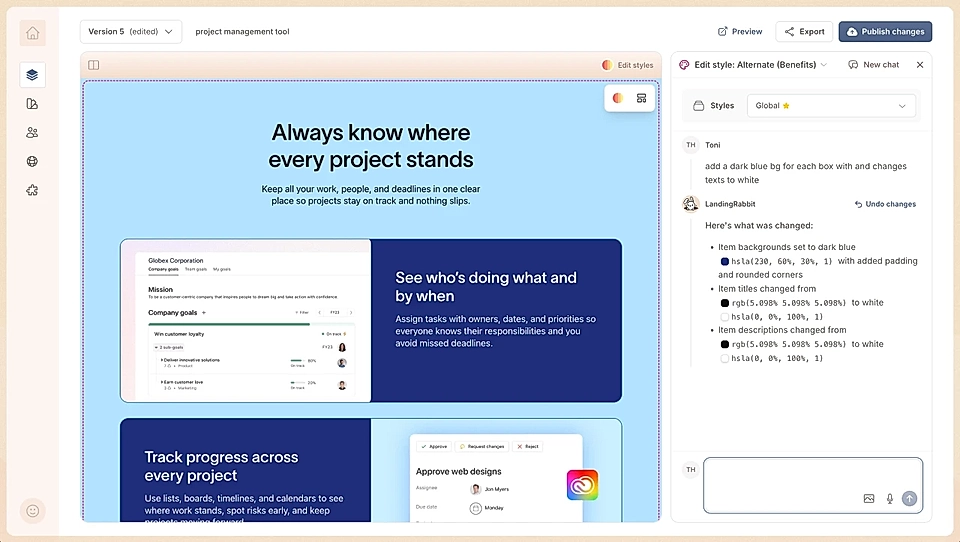This screenshot has width=960, height=542.
Task: Click the 'Assign tasks with owners' description
Action: (x=495, y=331)
